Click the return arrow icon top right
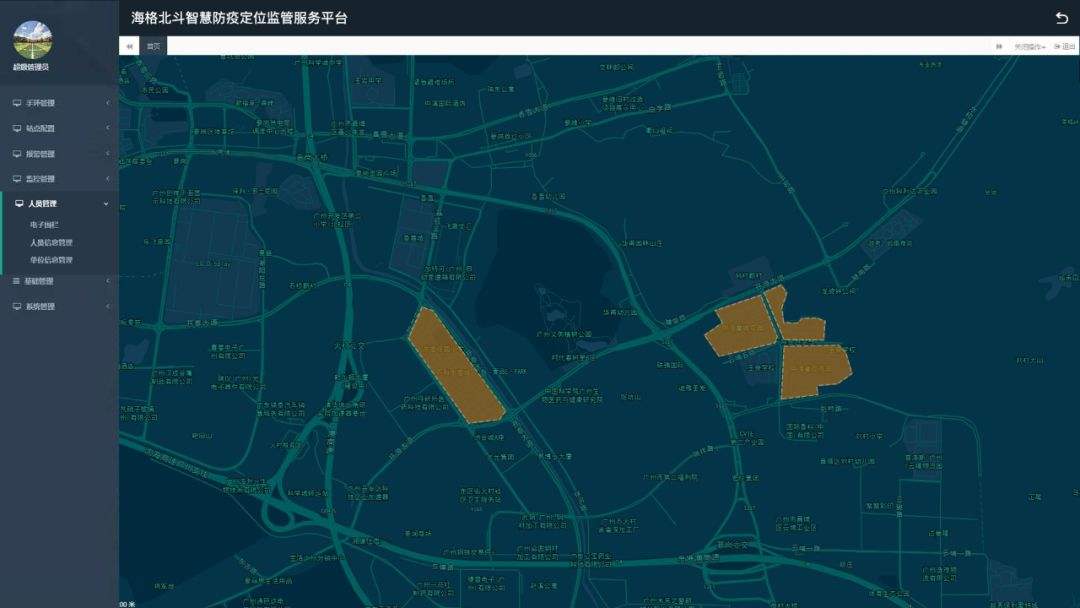This screenshot has height=608, width=1080. click(1064, 15)
